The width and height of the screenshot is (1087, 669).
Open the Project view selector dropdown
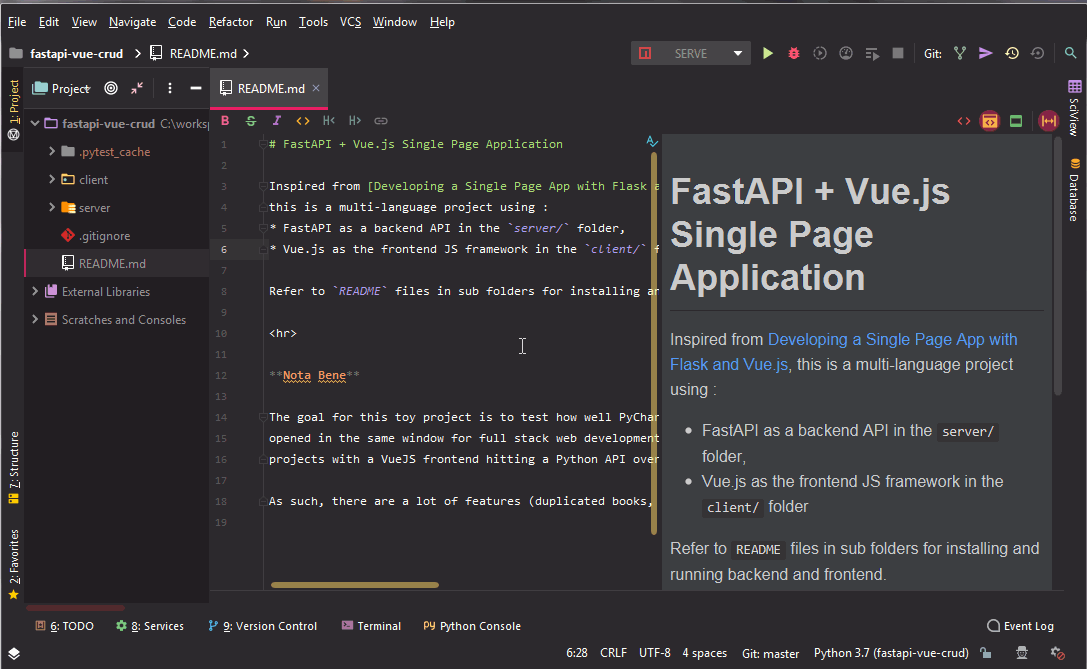click(62, 88)
